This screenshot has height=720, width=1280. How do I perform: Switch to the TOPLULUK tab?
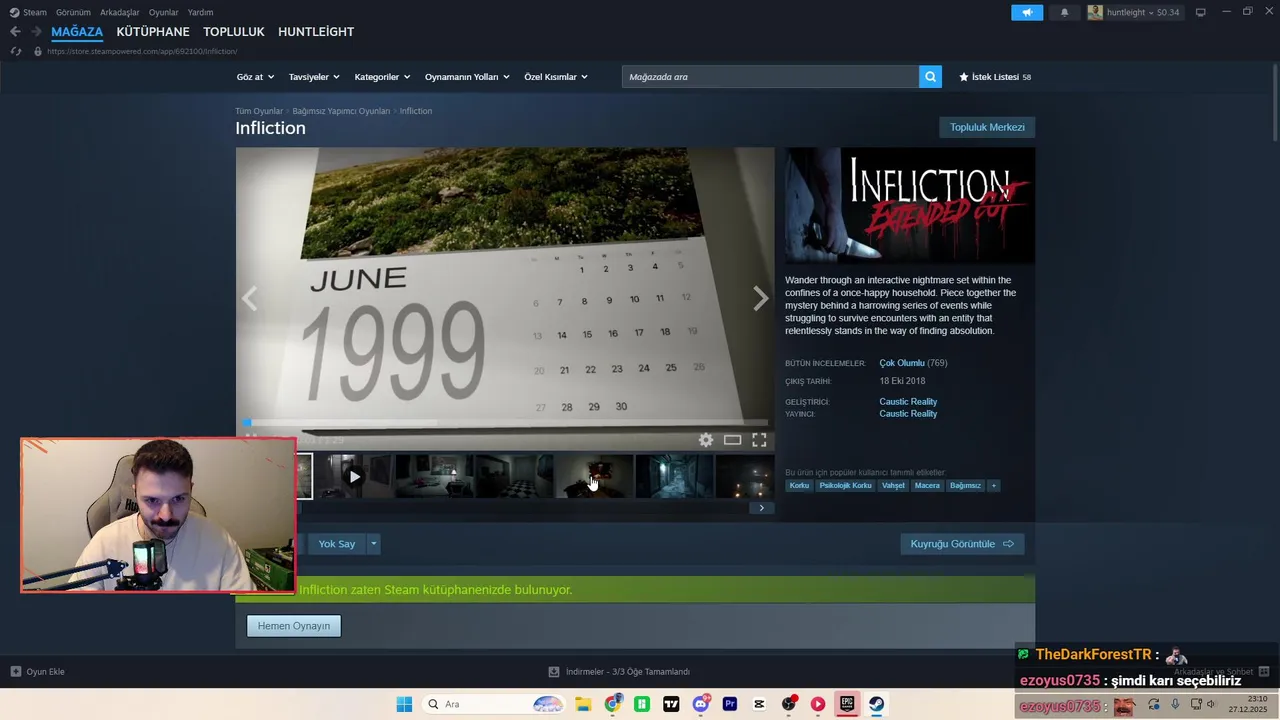pyautogui.click(x=234, y=32)
